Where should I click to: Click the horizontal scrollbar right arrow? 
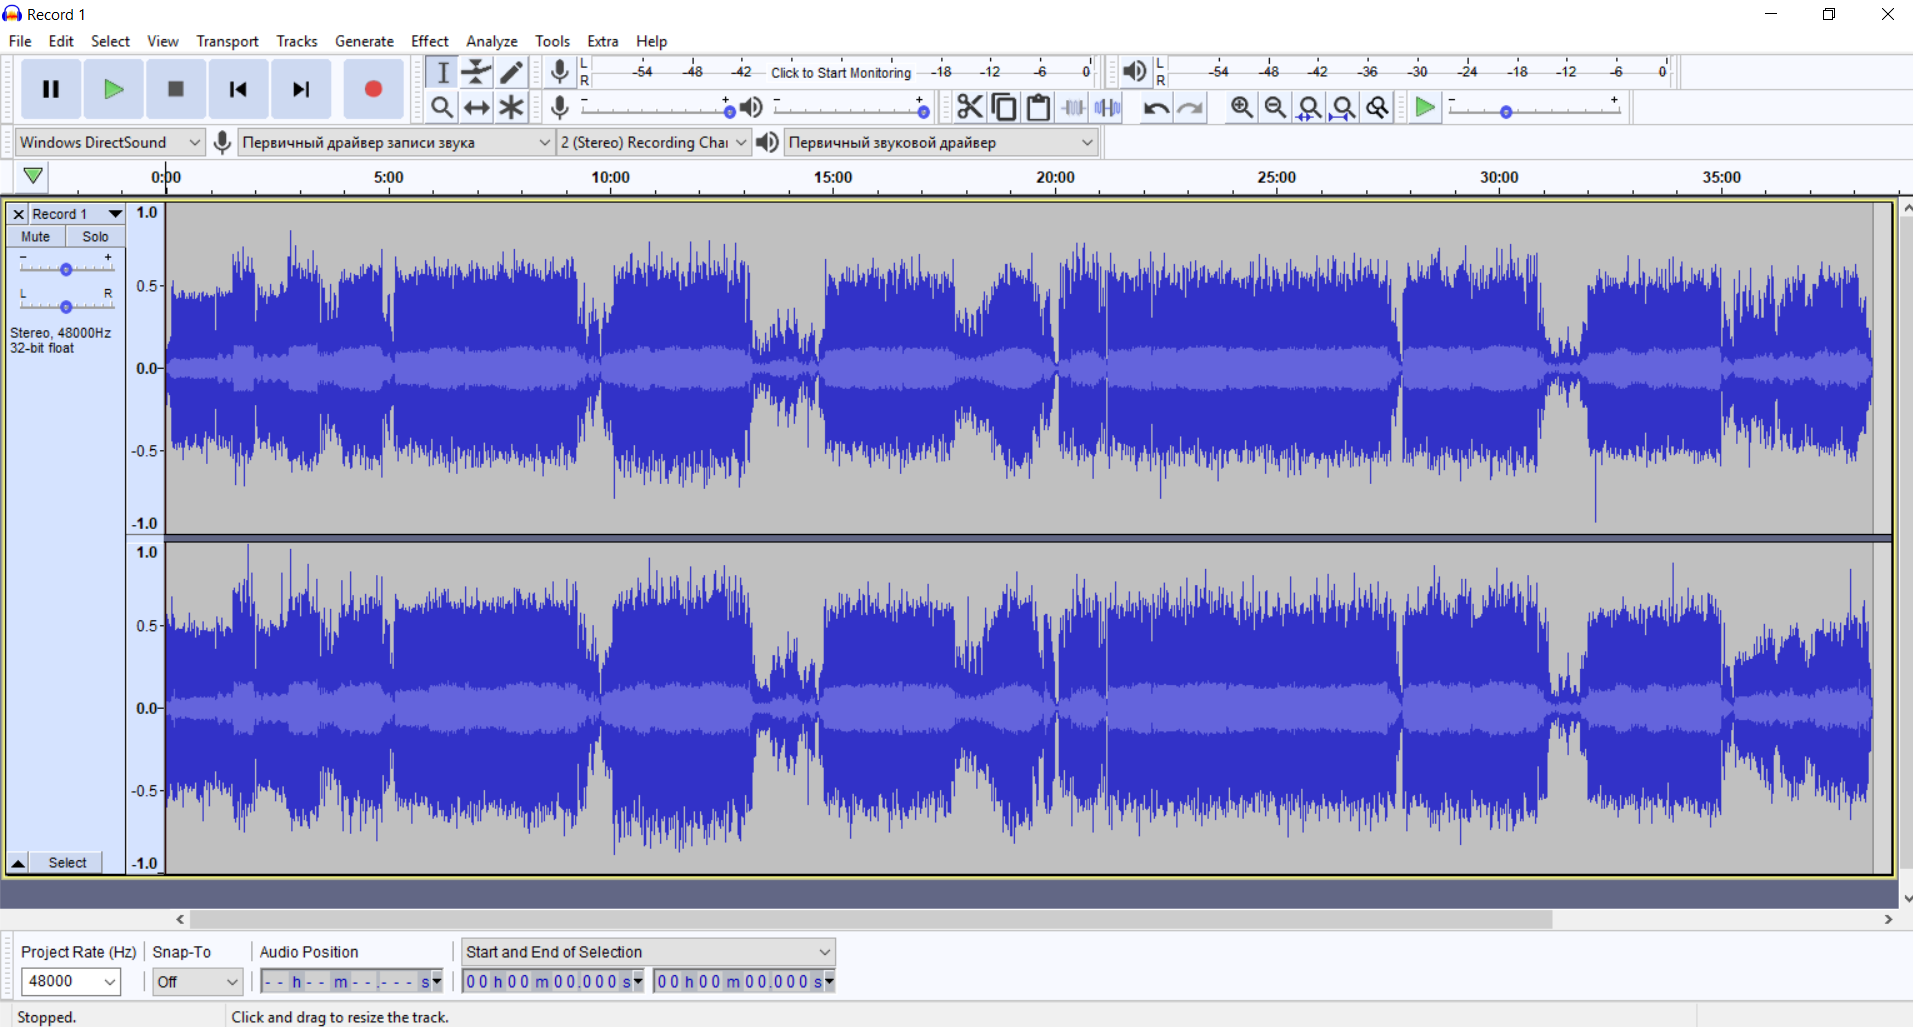pyautogui.click(x=1888, y=919)
